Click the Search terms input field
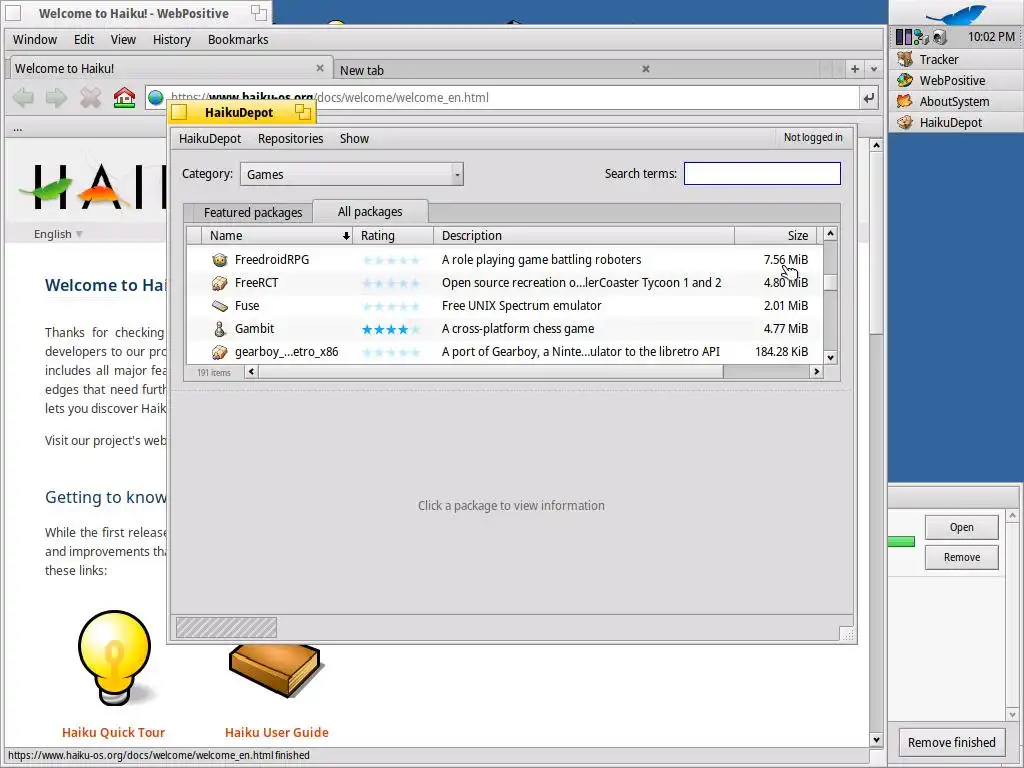Image resolution: width=1024 pixels, height=768 pixels. [x=762, y=174]
